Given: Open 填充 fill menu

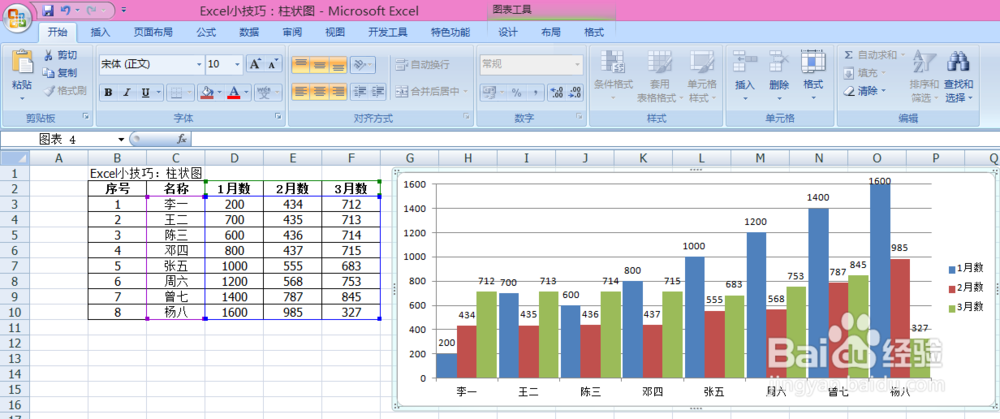Looking at the screenshot, I should (864, 73).
